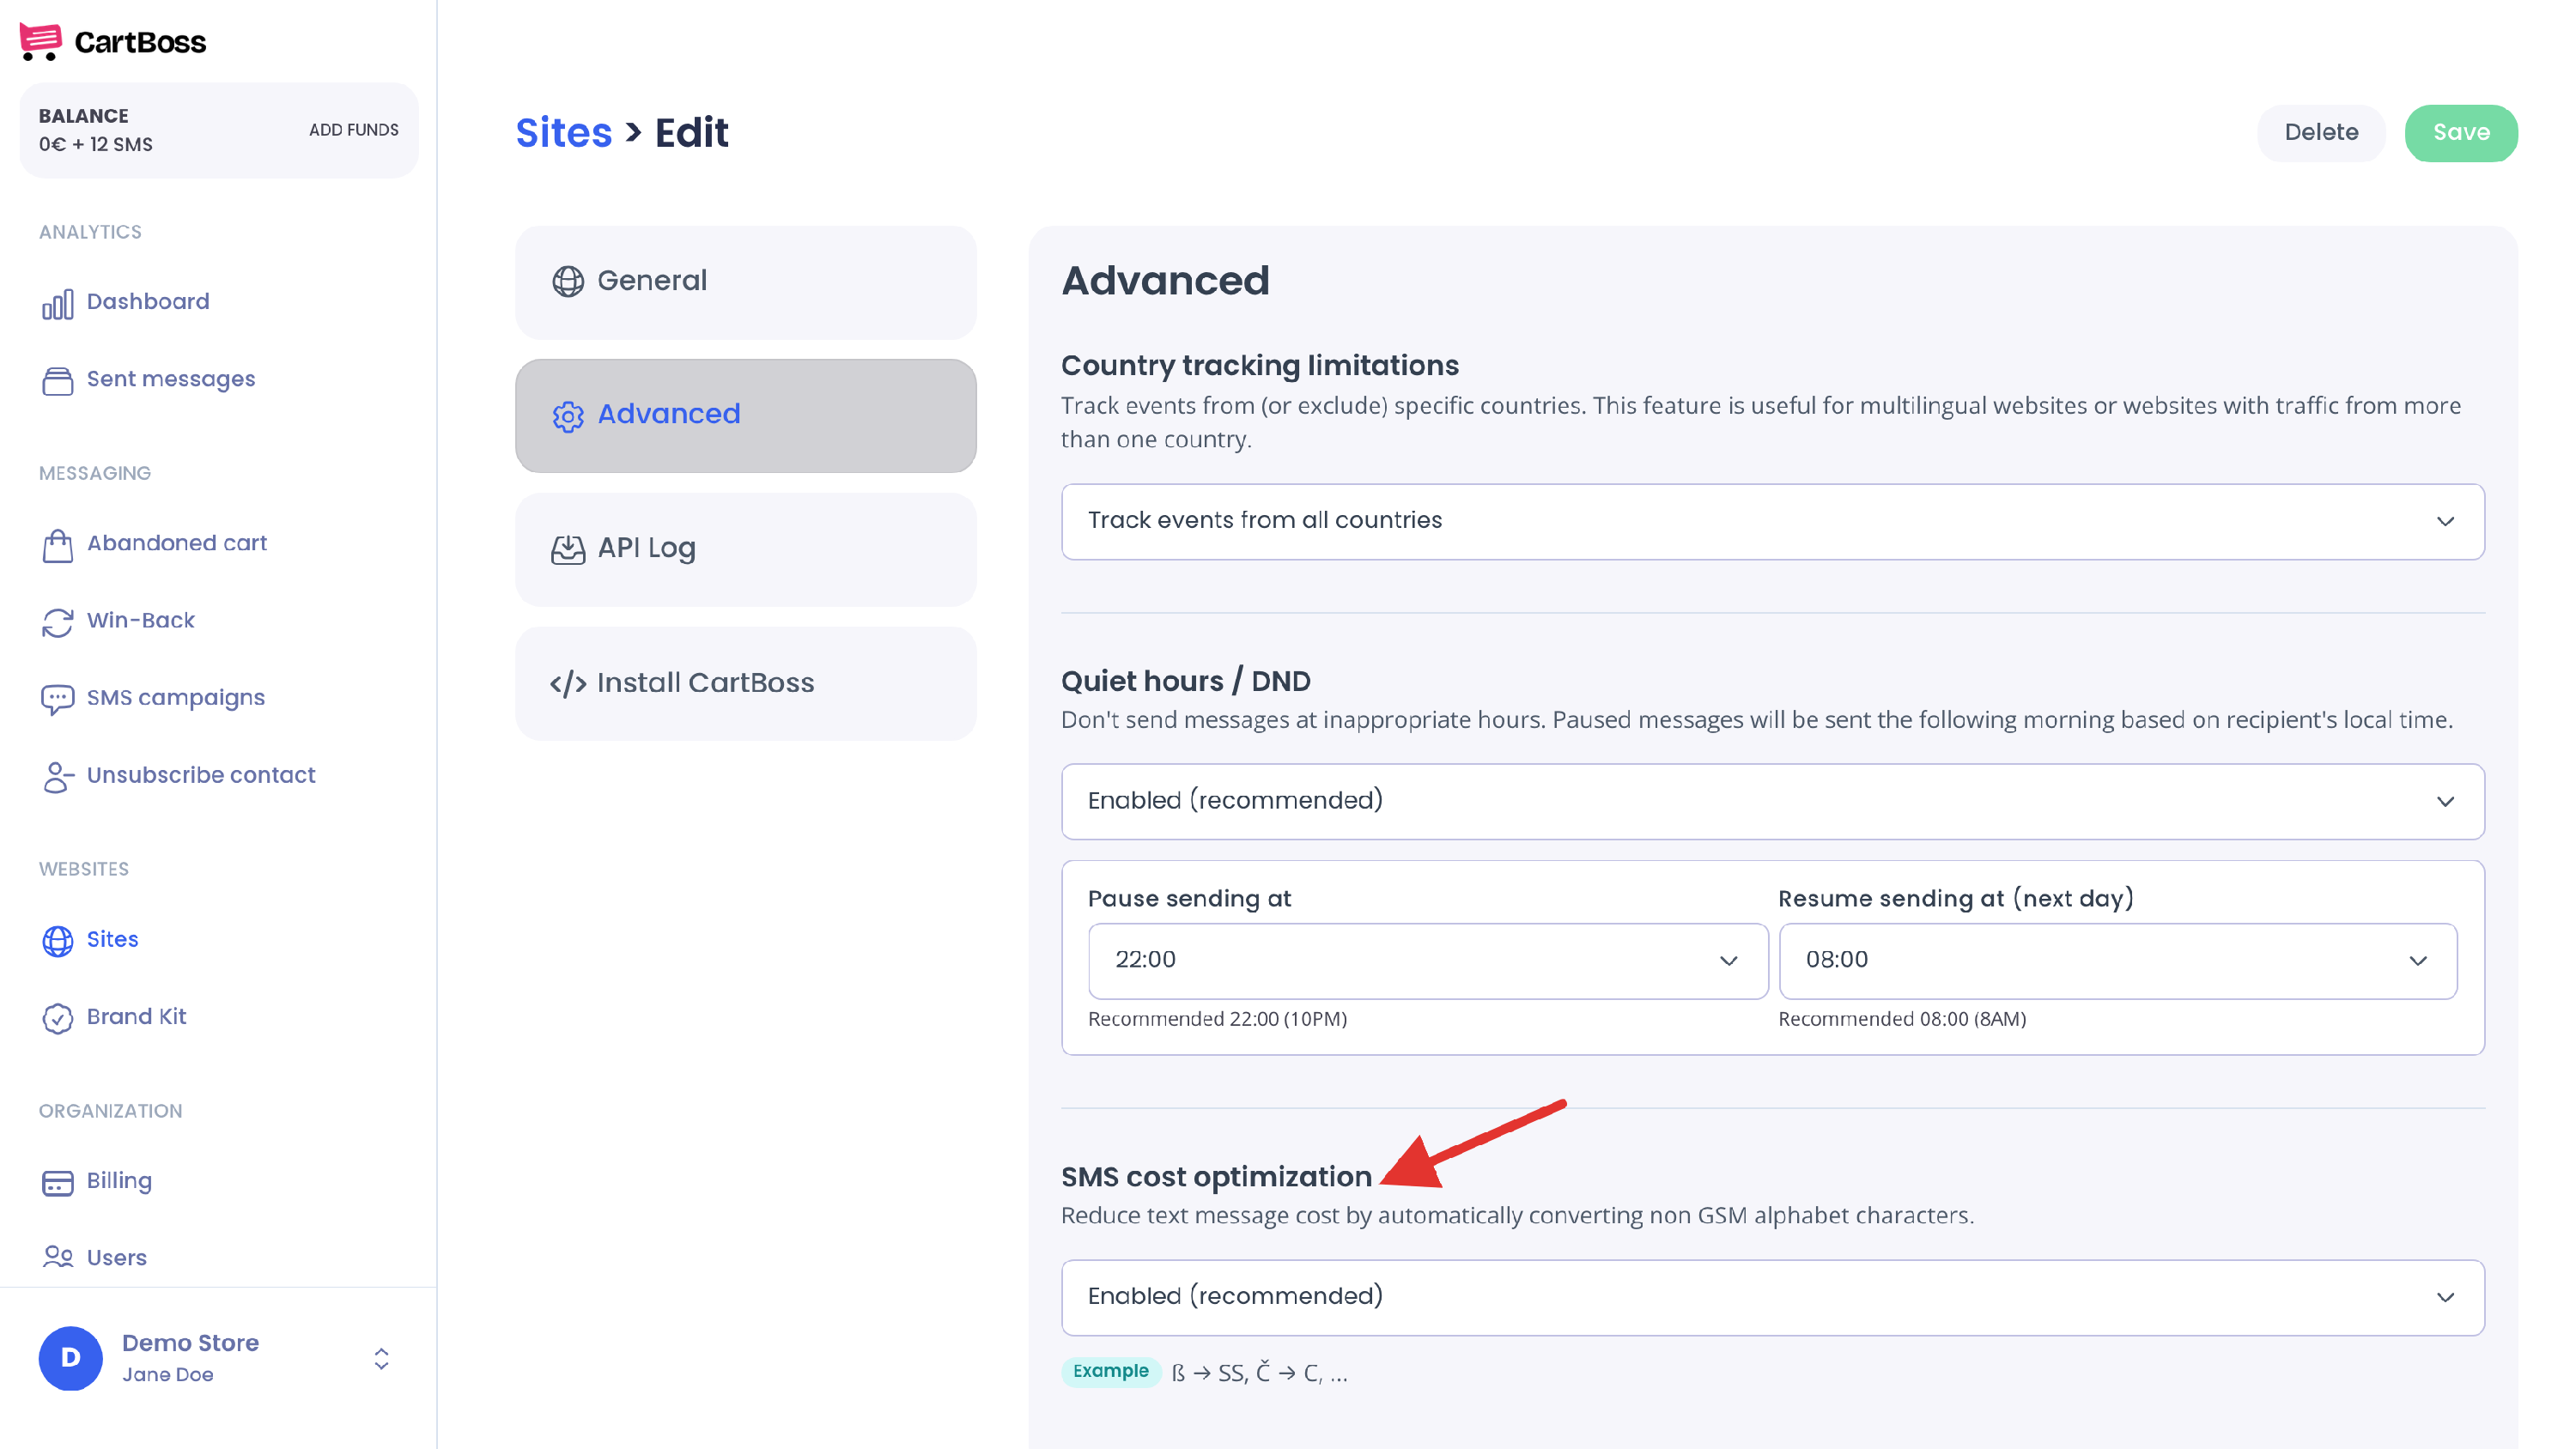This screenshot has height=1449, width=2576.
Task: Open the SMS campaigns label link
Action: click(176, 698)
